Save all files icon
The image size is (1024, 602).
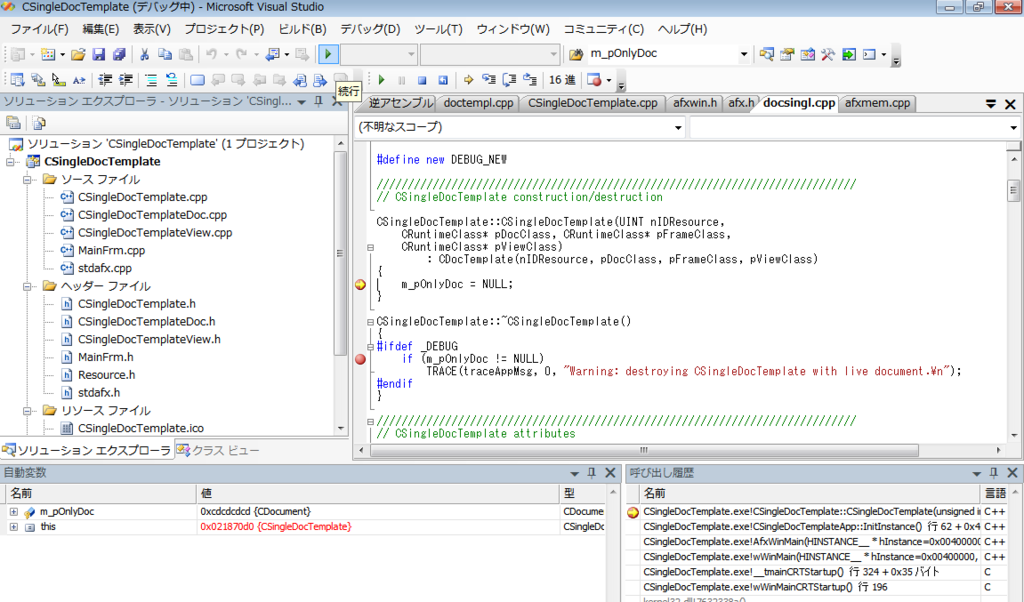(119, 54)
